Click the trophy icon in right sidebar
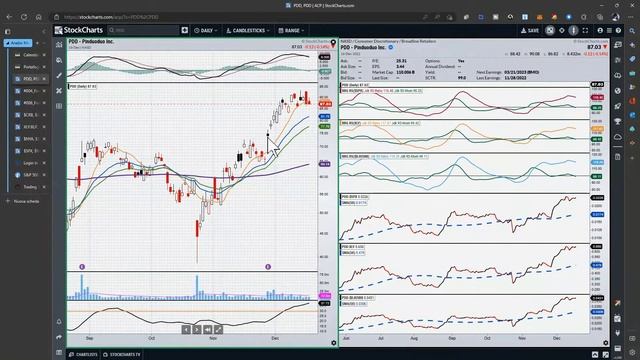The width and height of the screenshot is (640, 360). click(618, 121)
